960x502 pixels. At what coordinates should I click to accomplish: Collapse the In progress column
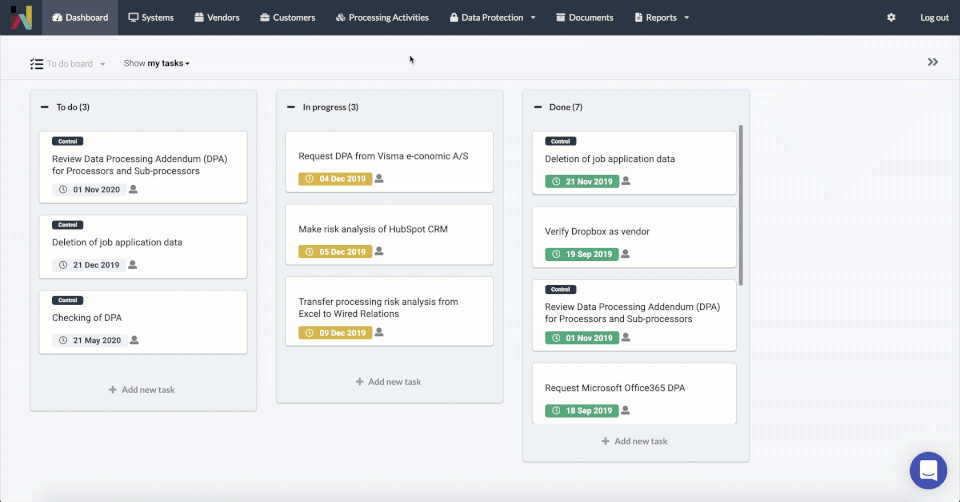(x=291, y=107)
